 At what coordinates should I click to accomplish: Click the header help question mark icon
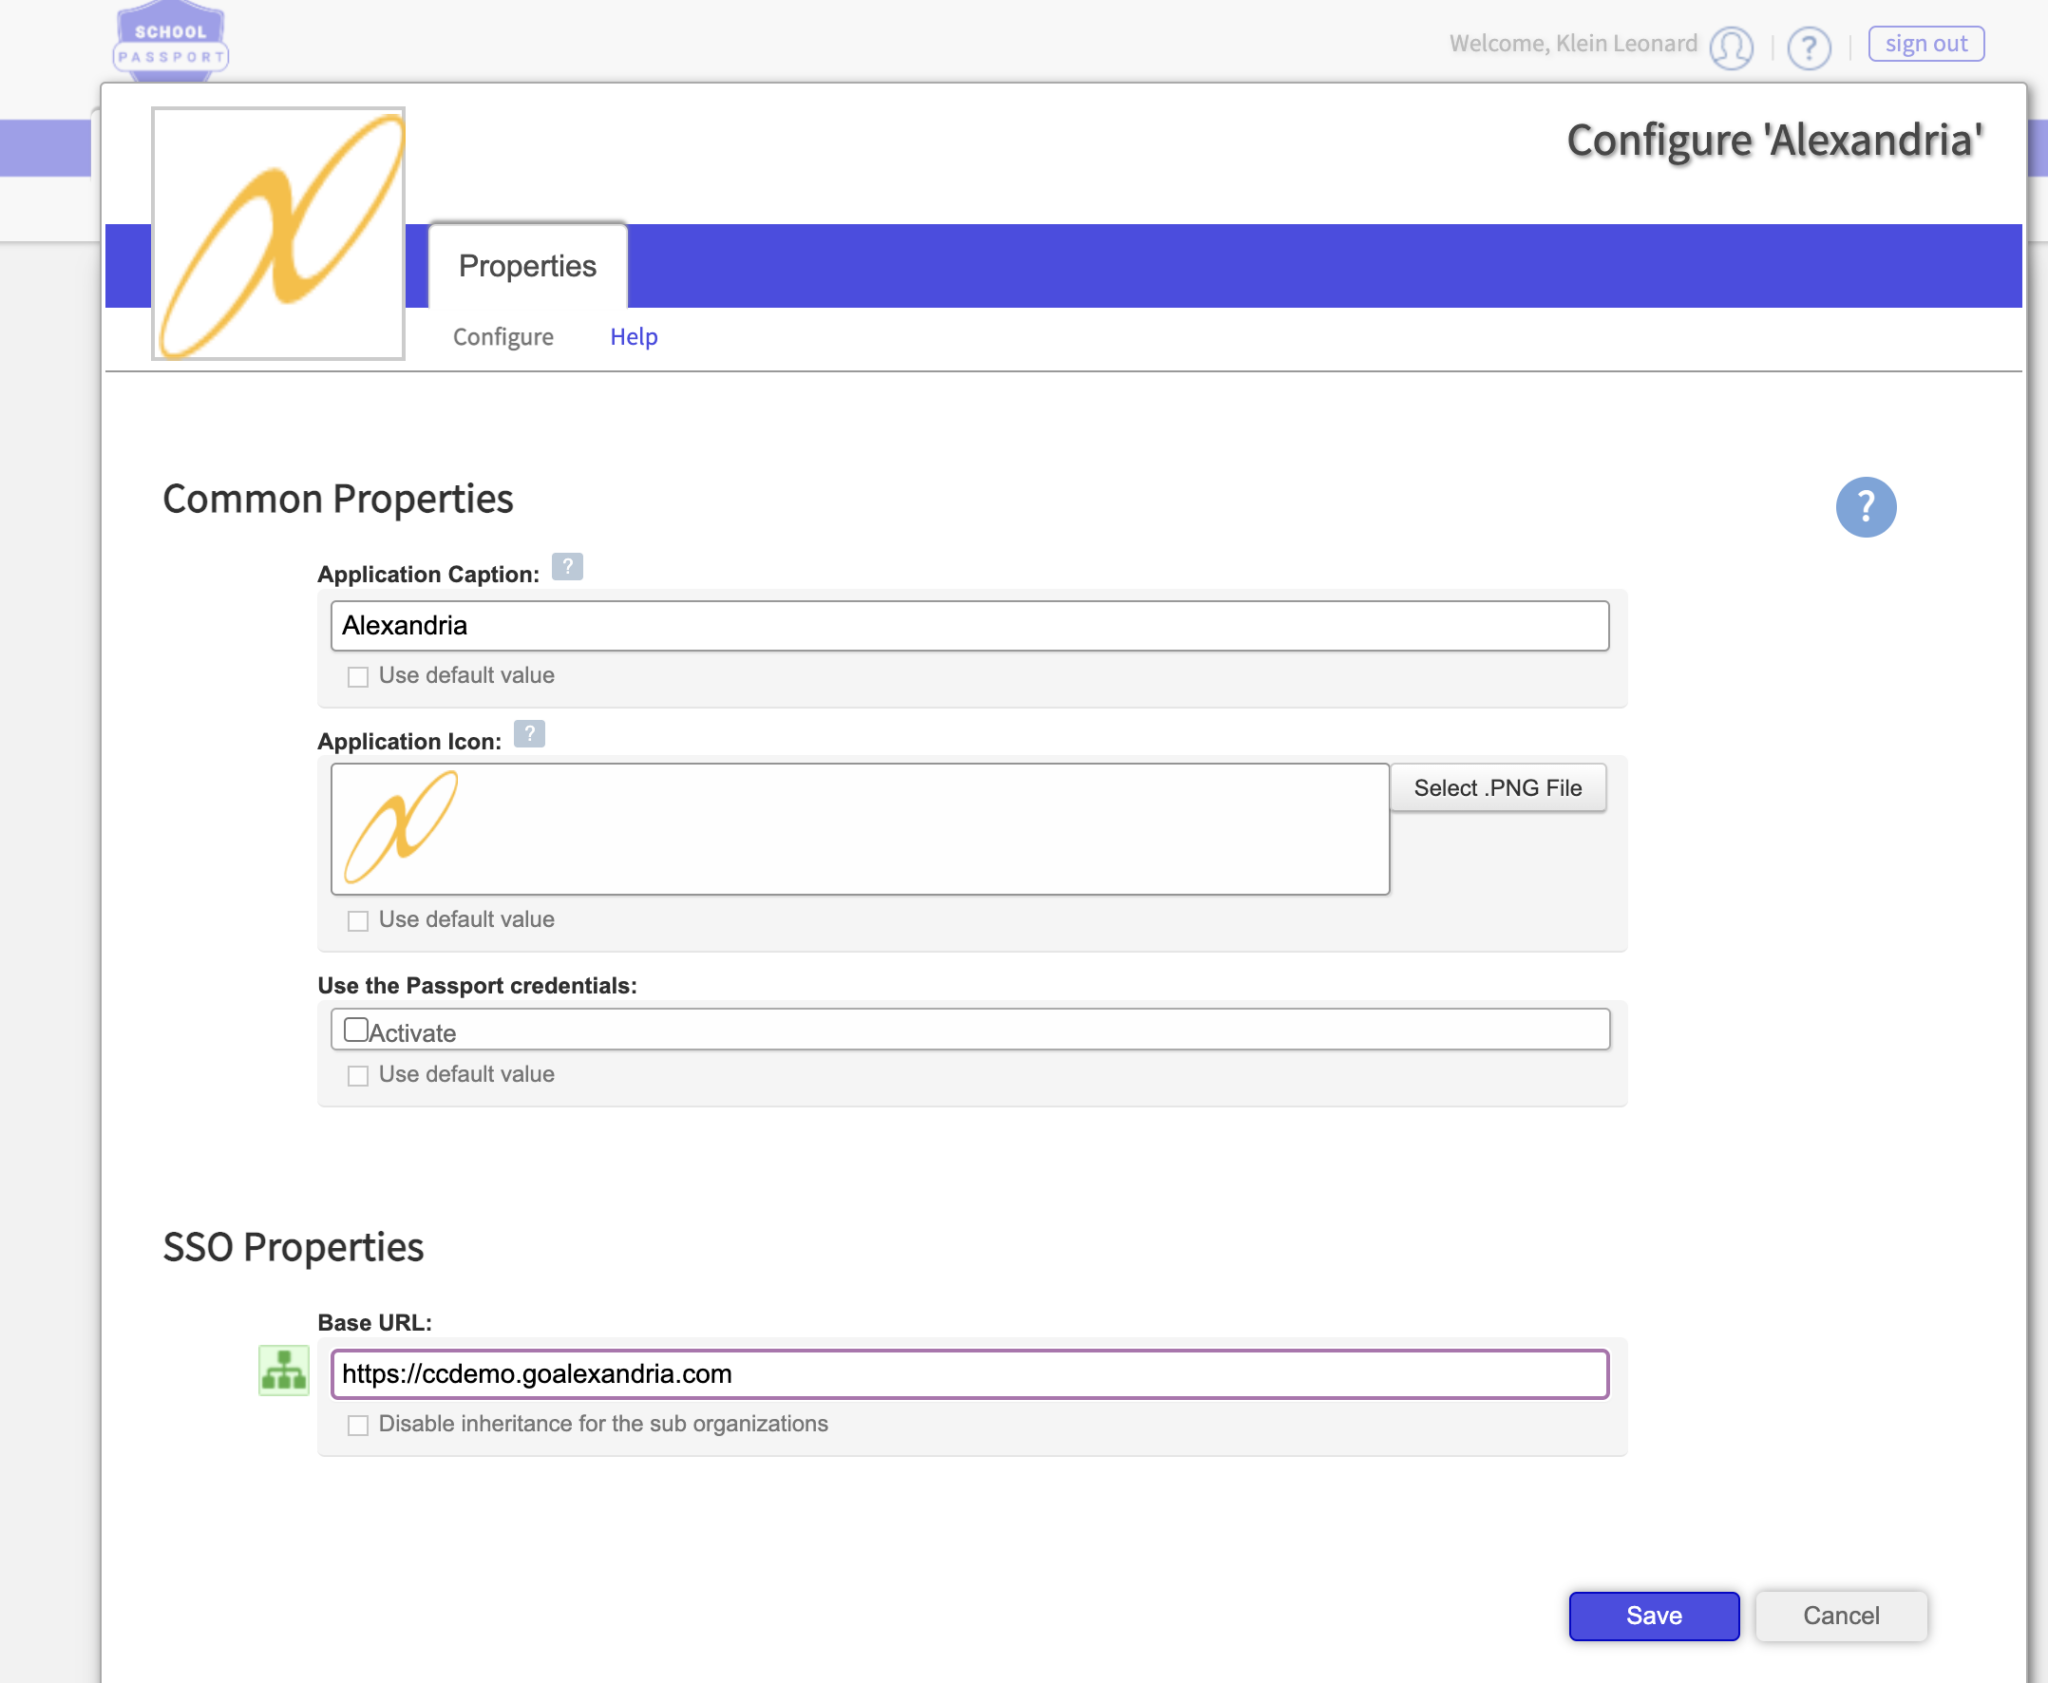[1808, 46]
